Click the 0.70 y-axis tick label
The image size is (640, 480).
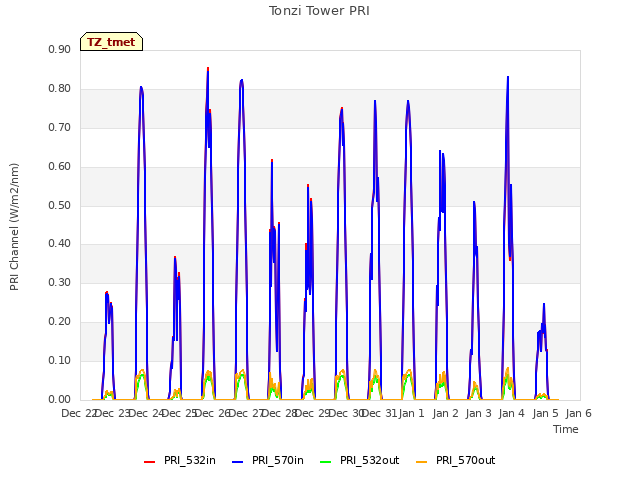60,127
